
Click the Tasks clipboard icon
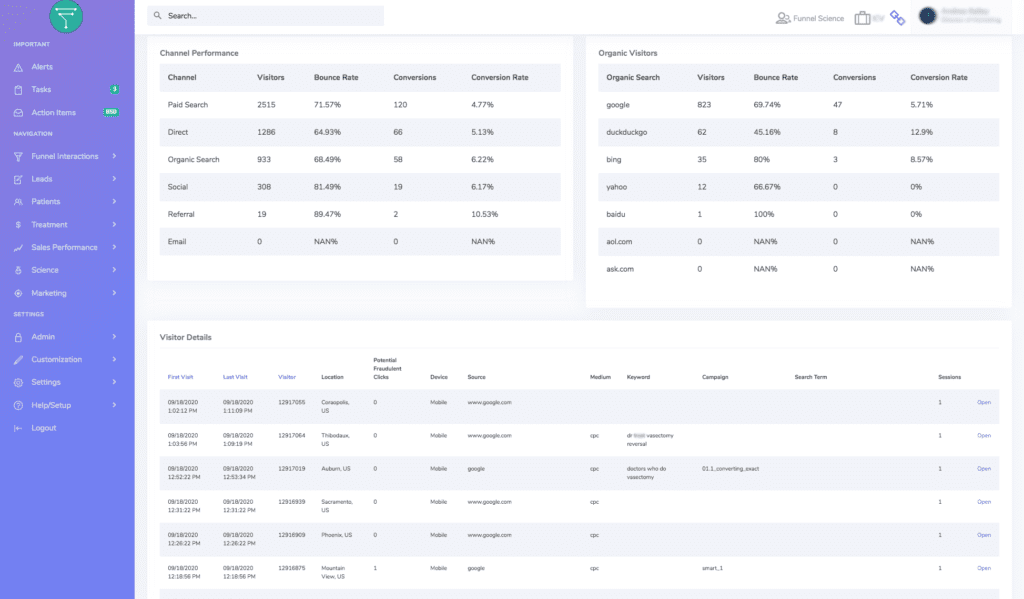tap(19, 90)
